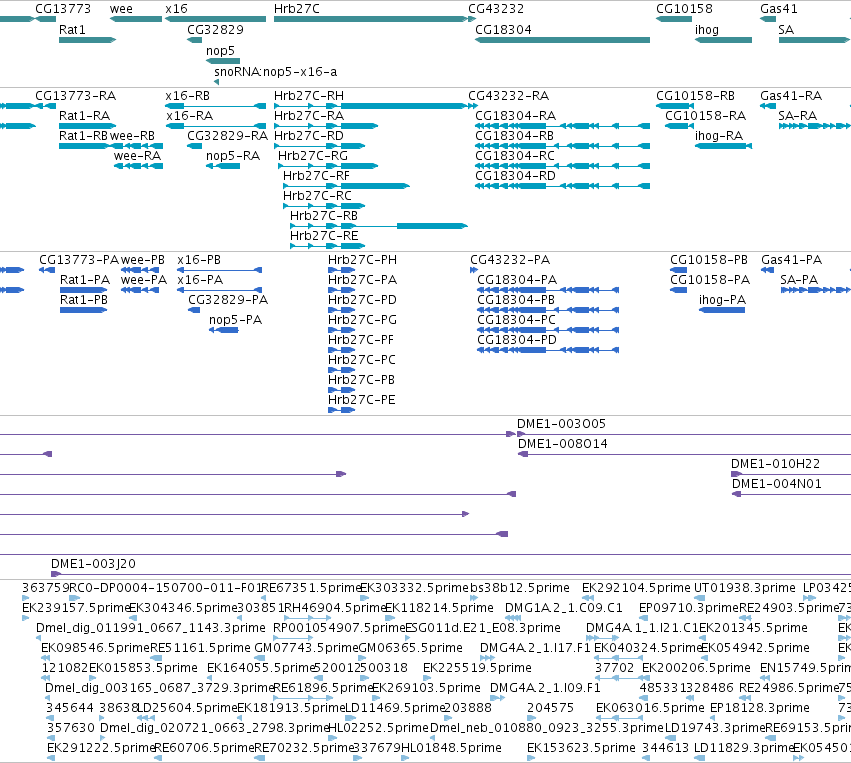Select EST HL02252.5prime
851x763 pixels.
click(332, 738)
